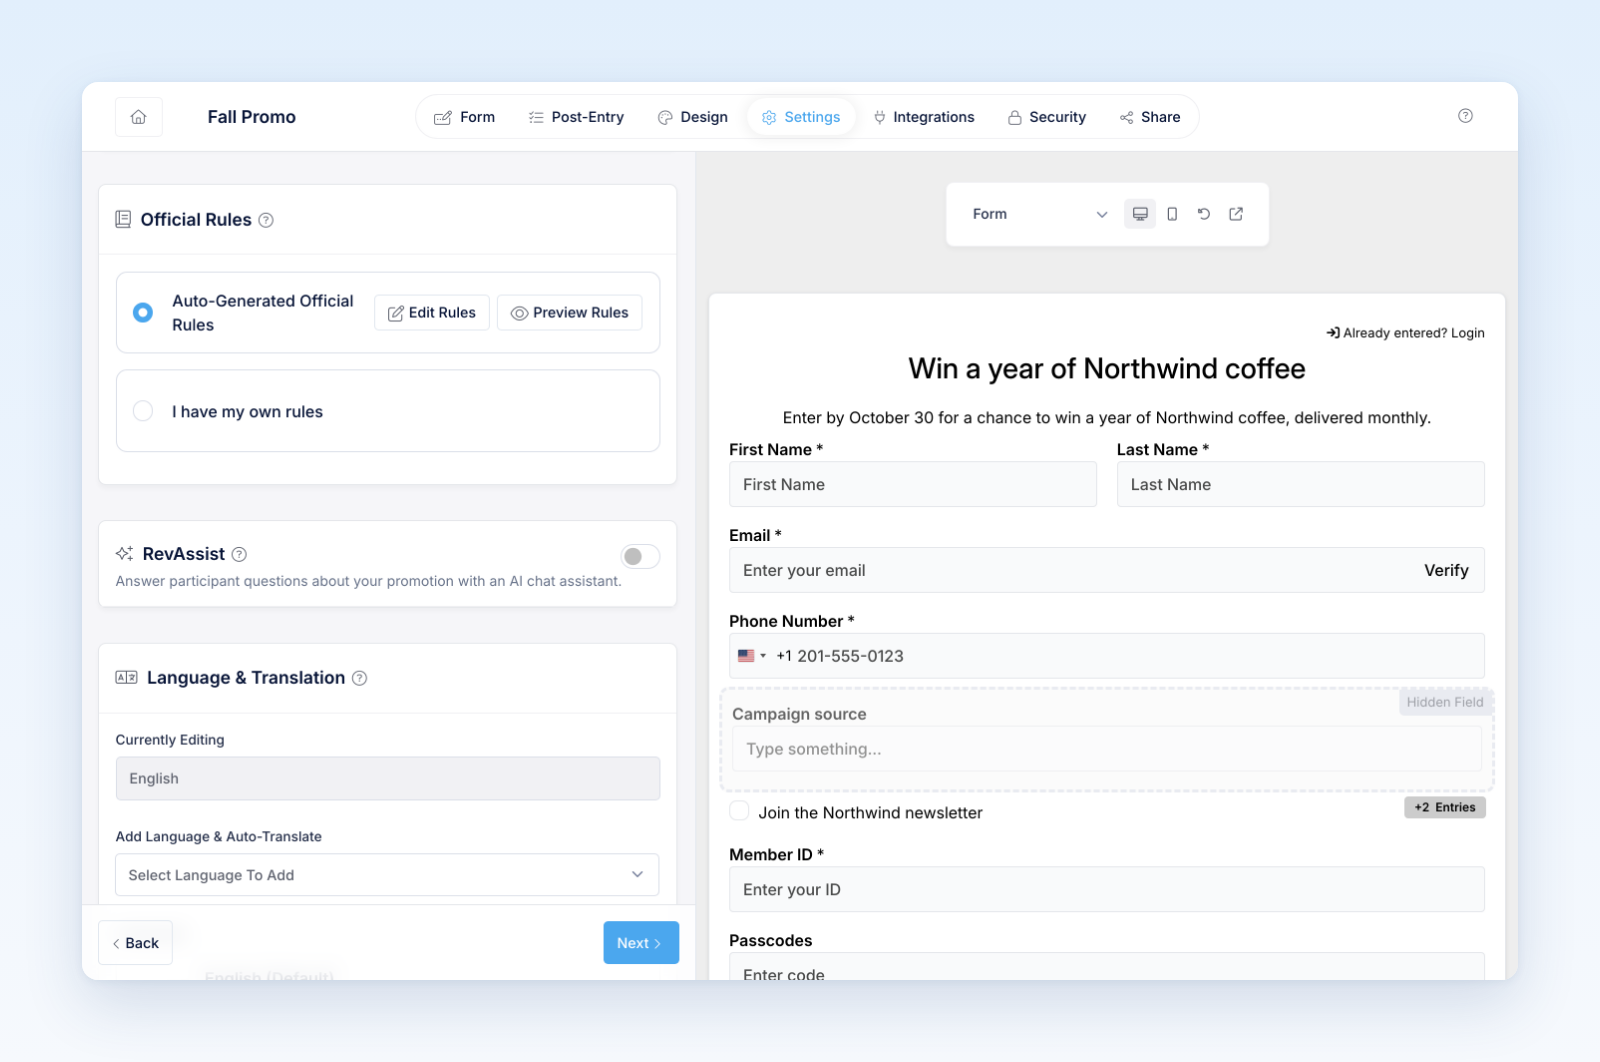Screen dimensions: 1600x1062
Task: Go to the Security tab
Action: (x=1047, y=117)
